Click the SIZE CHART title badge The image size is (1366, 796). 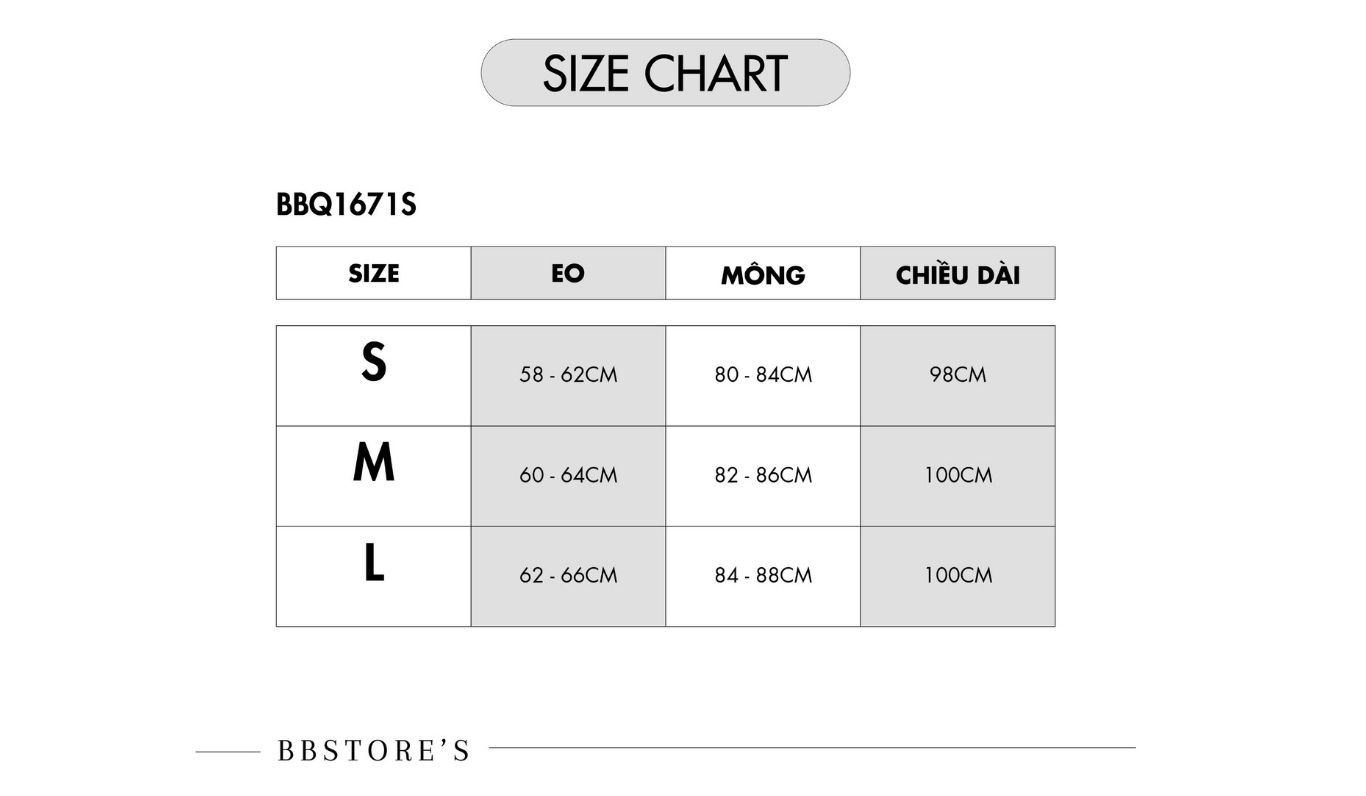pyautogui.click(x=665, y=73)
